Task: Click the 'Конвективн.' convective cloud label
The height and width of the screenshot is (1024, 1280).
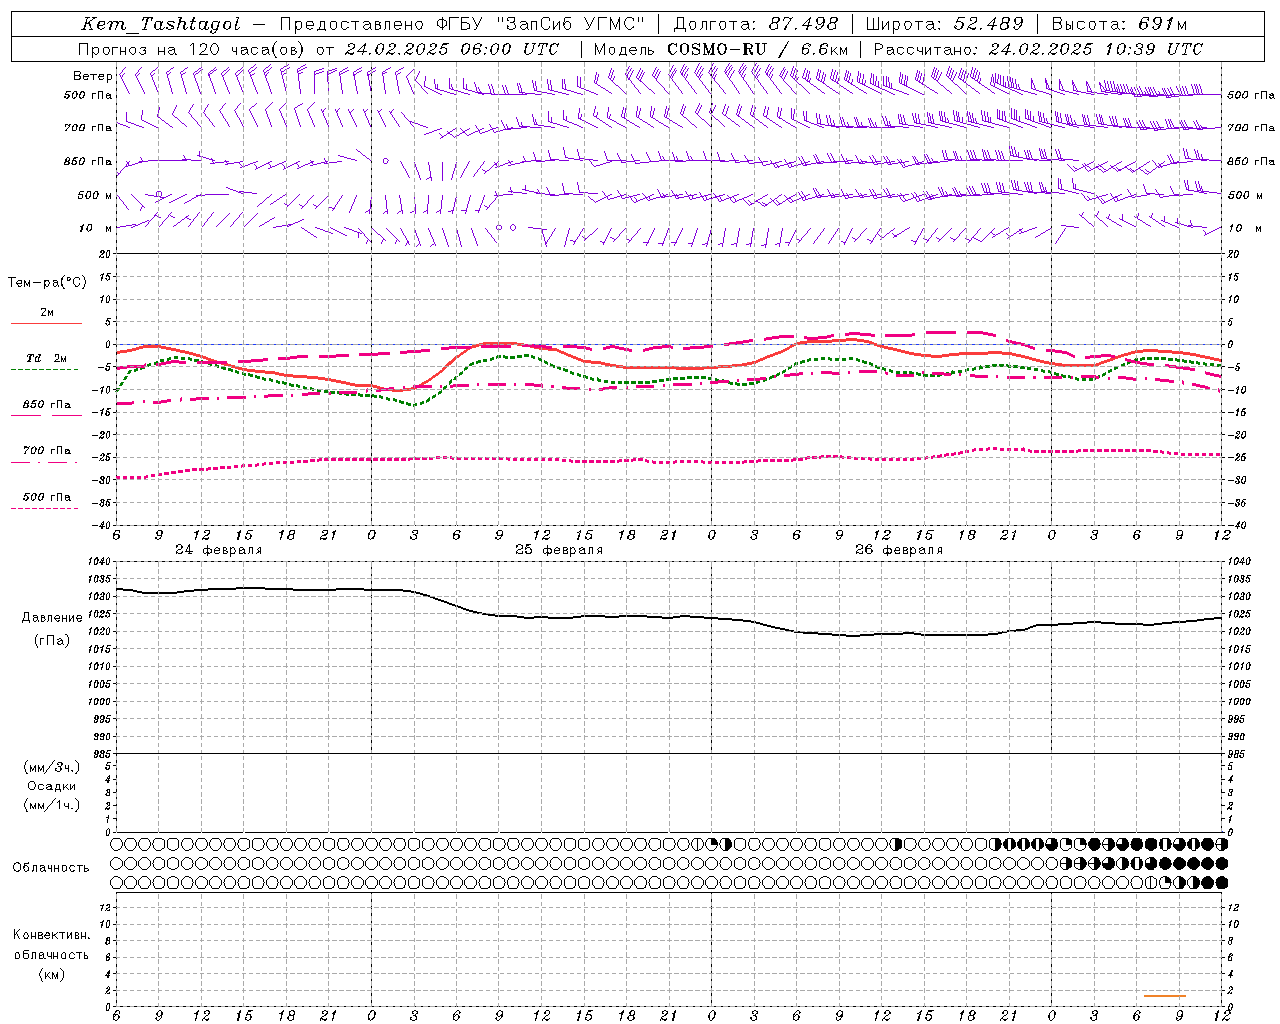Action: pos(52,935)
